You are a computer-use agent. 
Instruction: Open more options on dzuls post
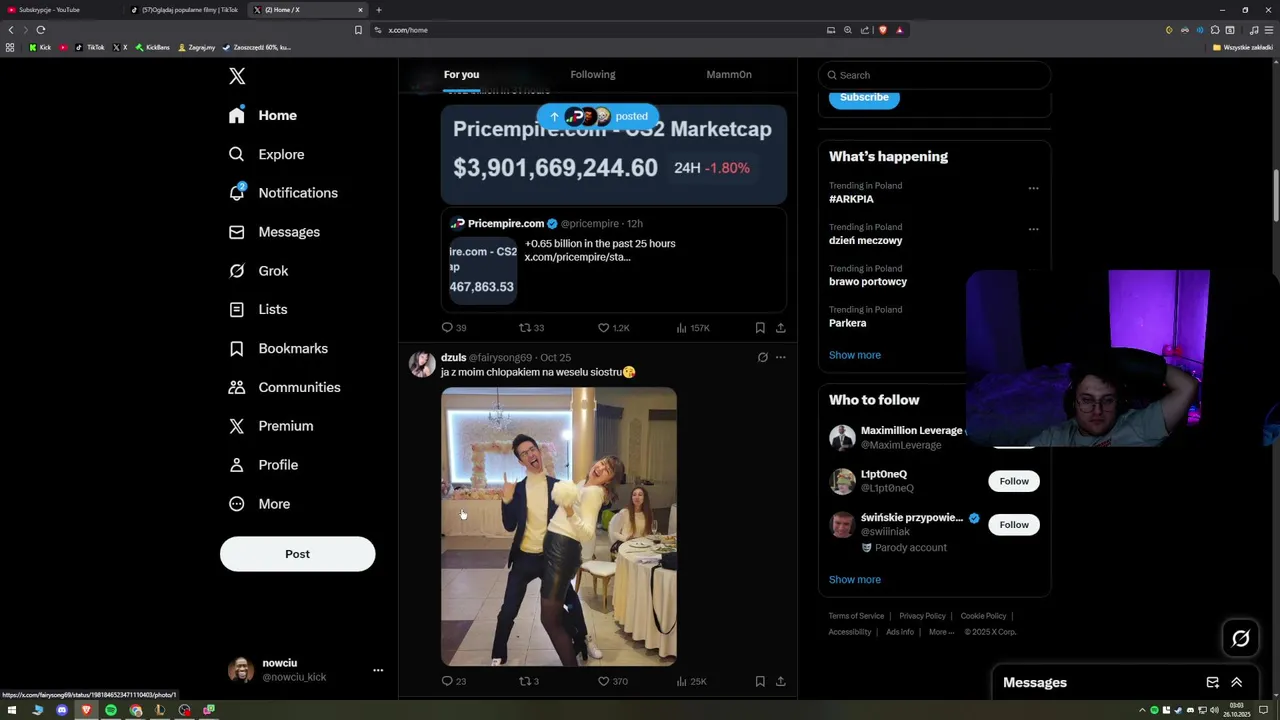pos(781,357)
